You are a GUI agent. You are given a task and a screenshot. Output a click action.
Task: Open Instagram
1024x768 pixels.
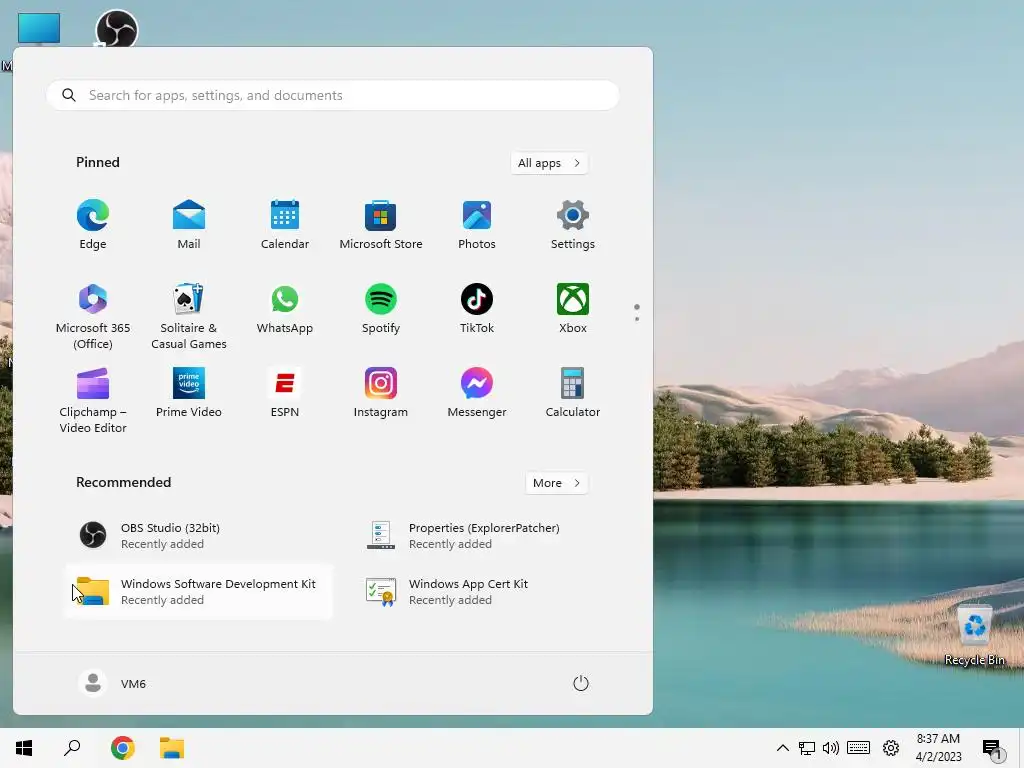pyautogui.click(x=381, y=393)
